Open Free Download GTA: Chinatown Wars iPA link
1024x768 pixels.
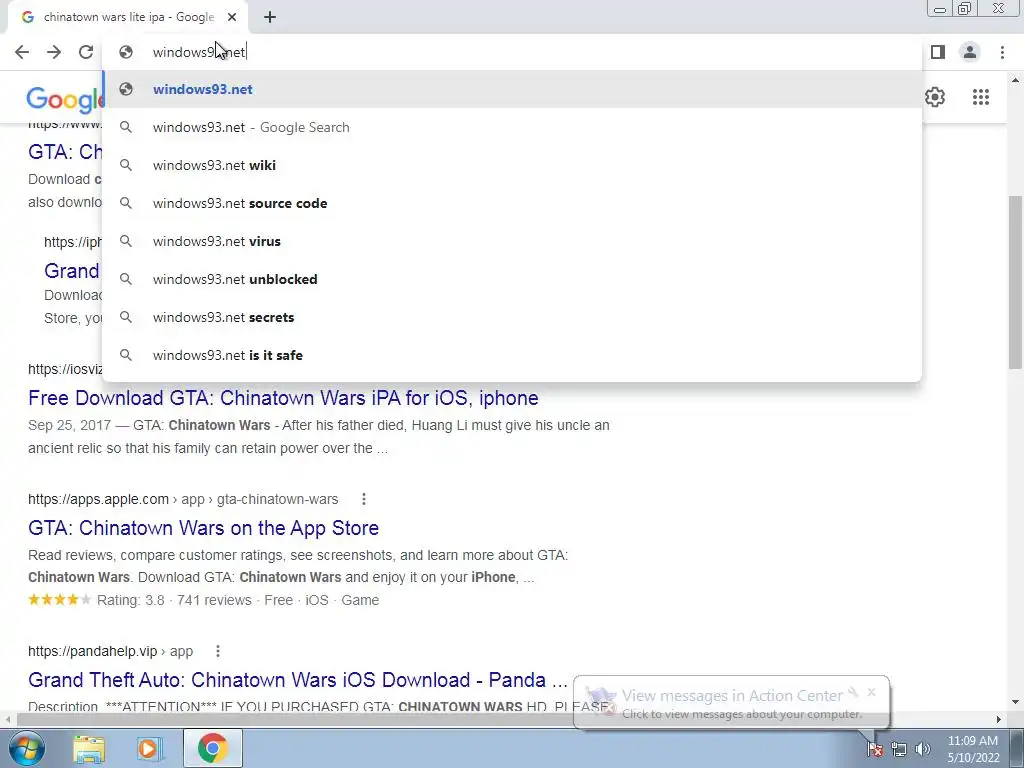click(283, 398)
